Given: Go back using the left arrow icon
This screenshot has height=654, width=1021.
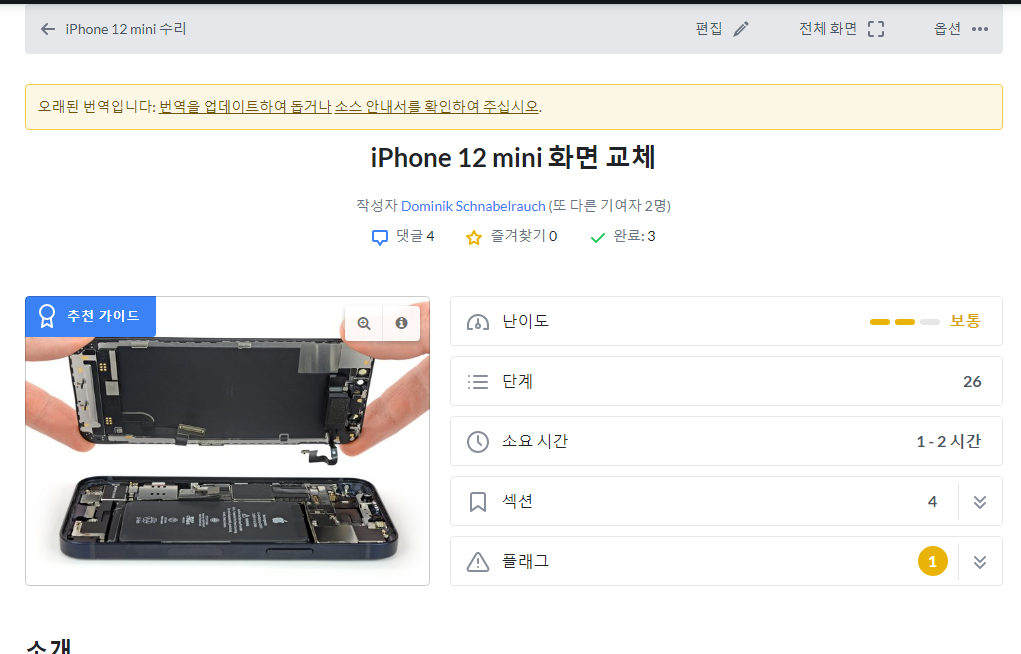Looking at the screenshot, I should (48, 29).
